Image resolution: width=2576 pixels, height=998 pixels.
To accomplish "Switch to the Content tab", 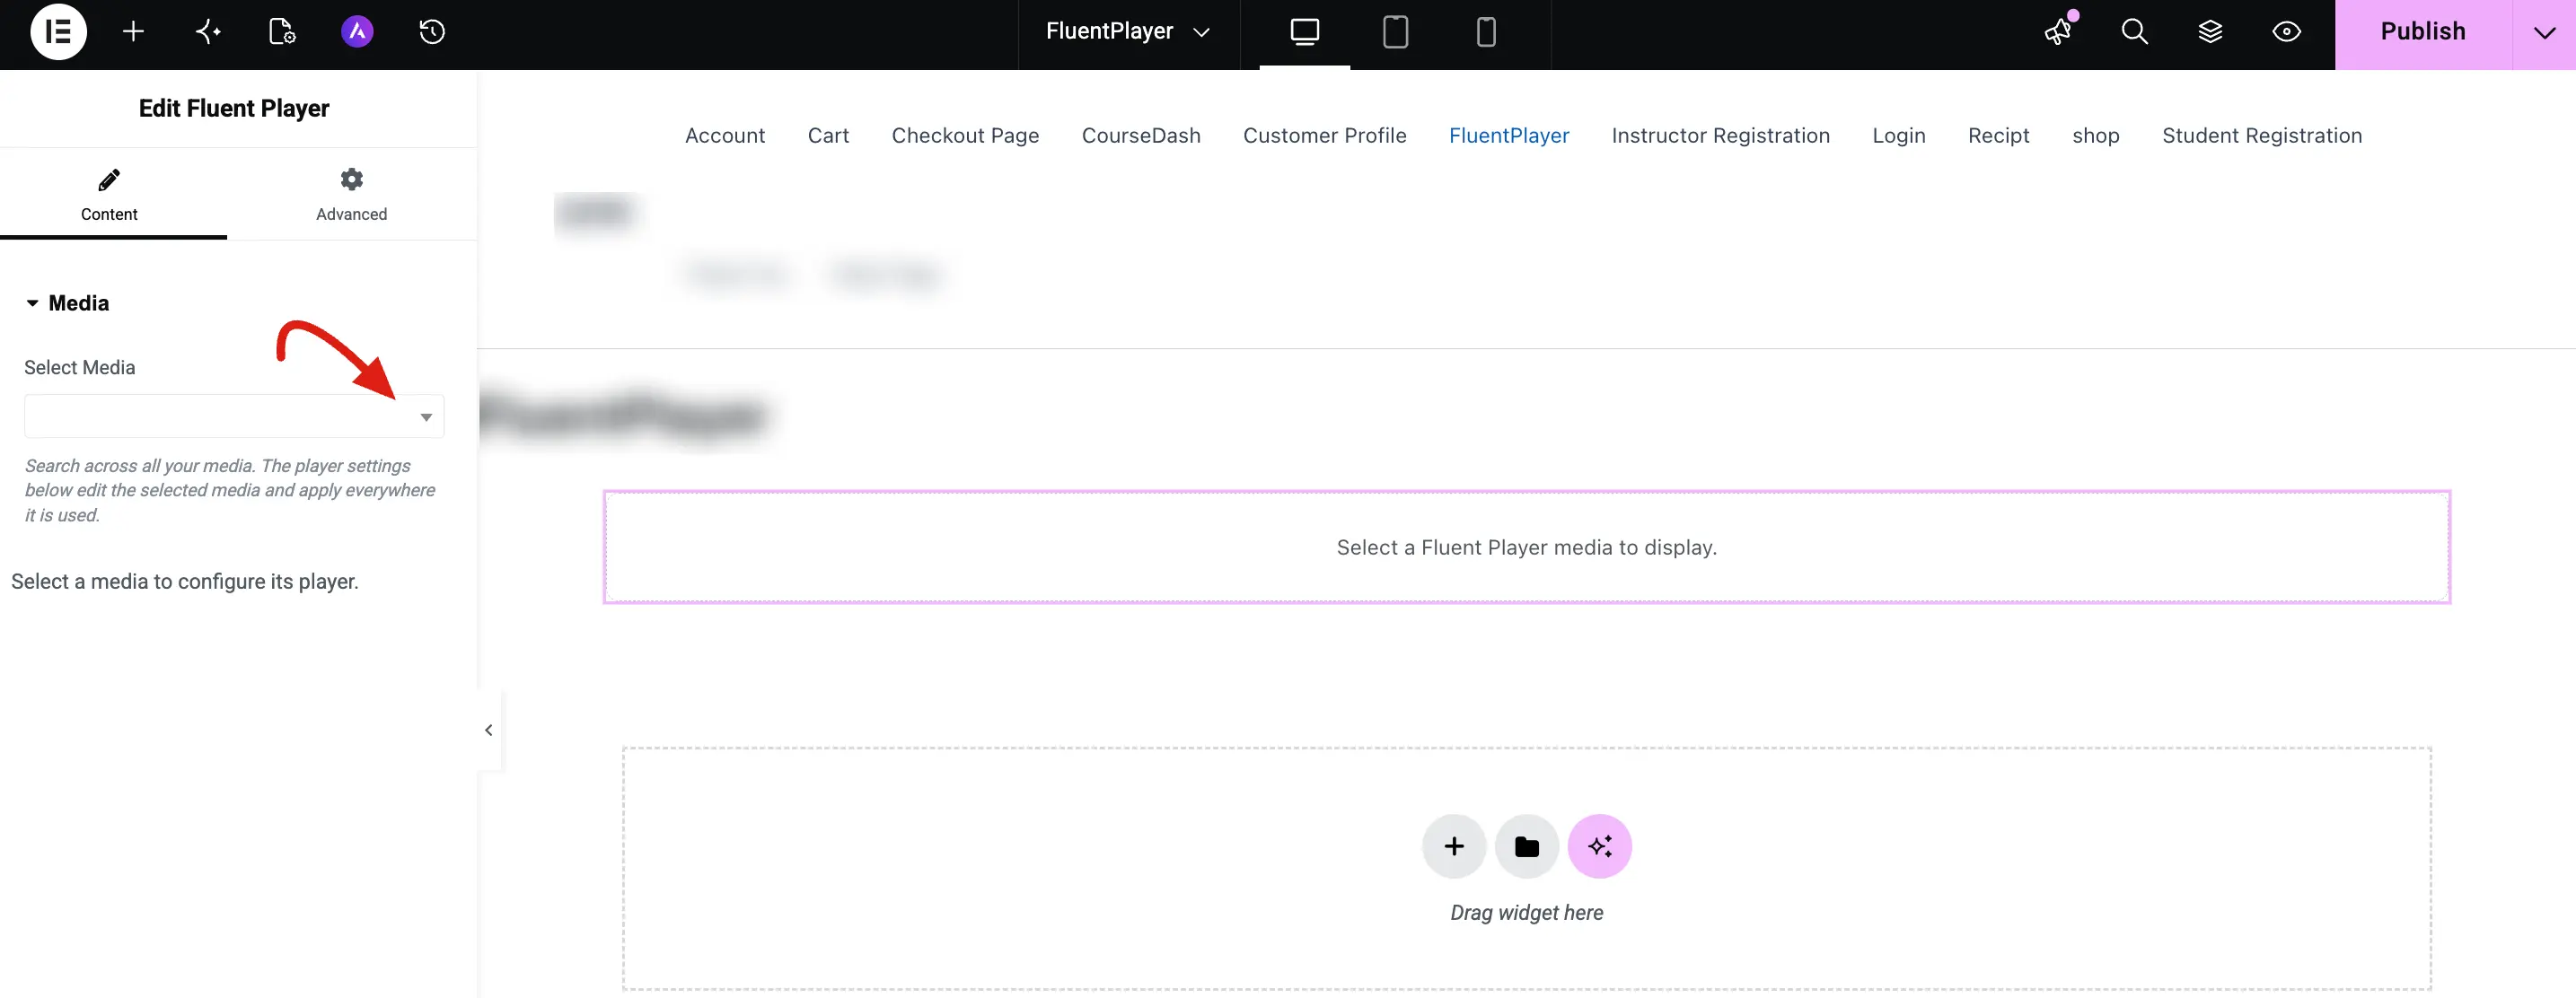I will [109, 194].
